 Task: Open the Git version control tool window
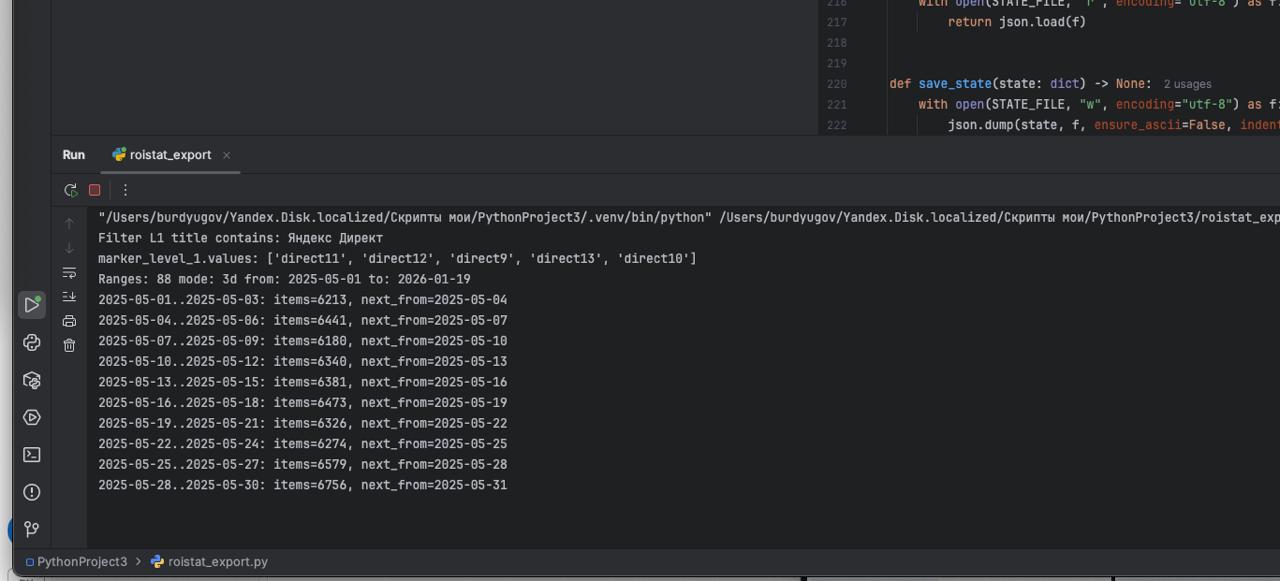tap(32, 529)
